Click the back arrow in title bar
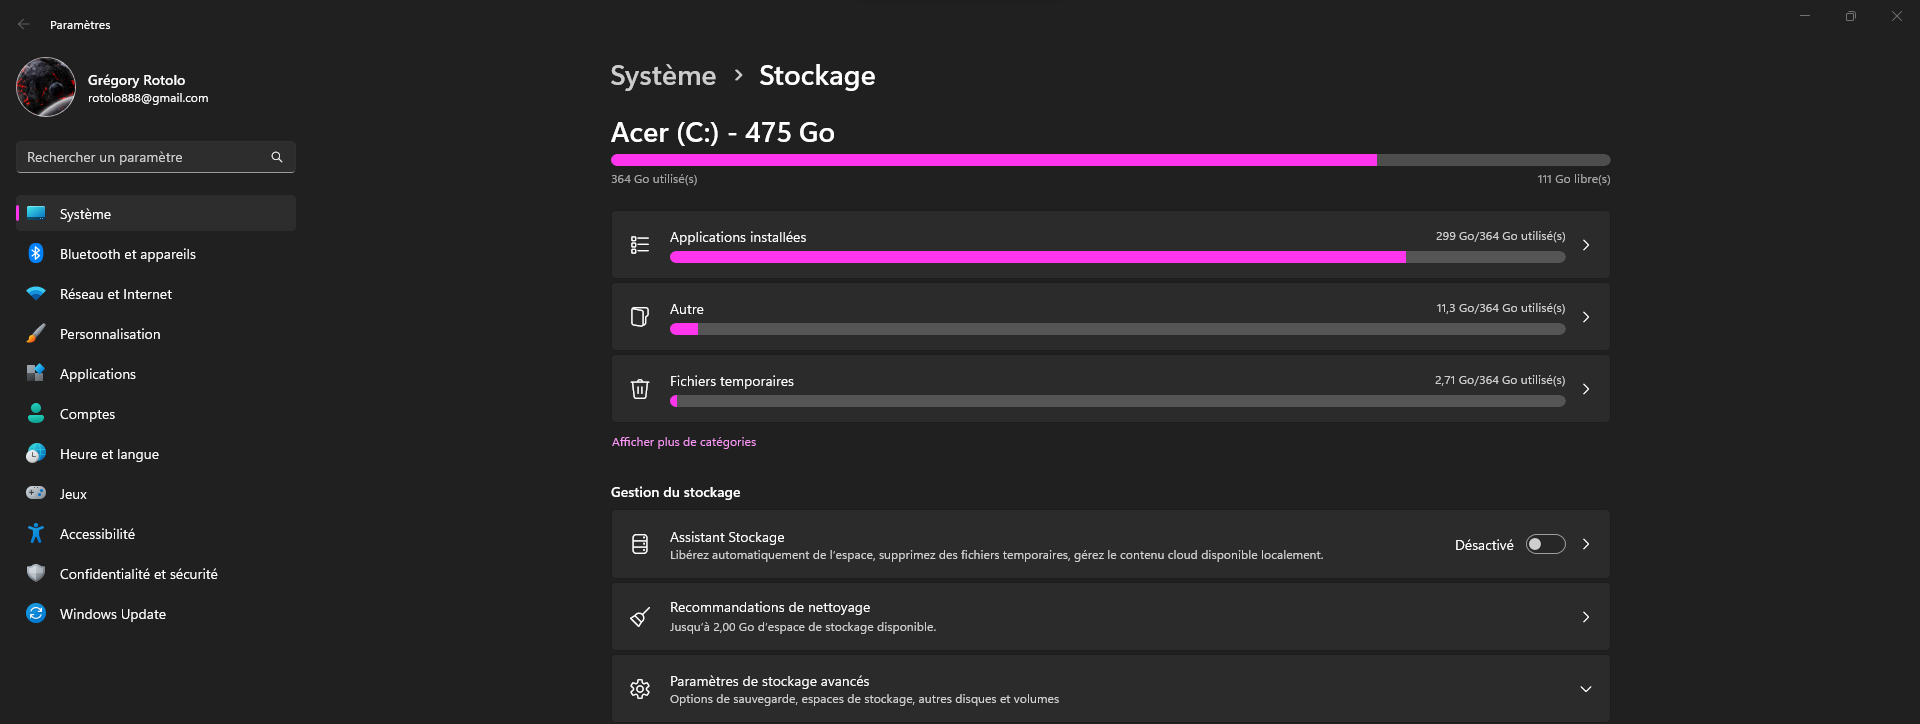This screenshot has width=1920, height=724. 24,24
